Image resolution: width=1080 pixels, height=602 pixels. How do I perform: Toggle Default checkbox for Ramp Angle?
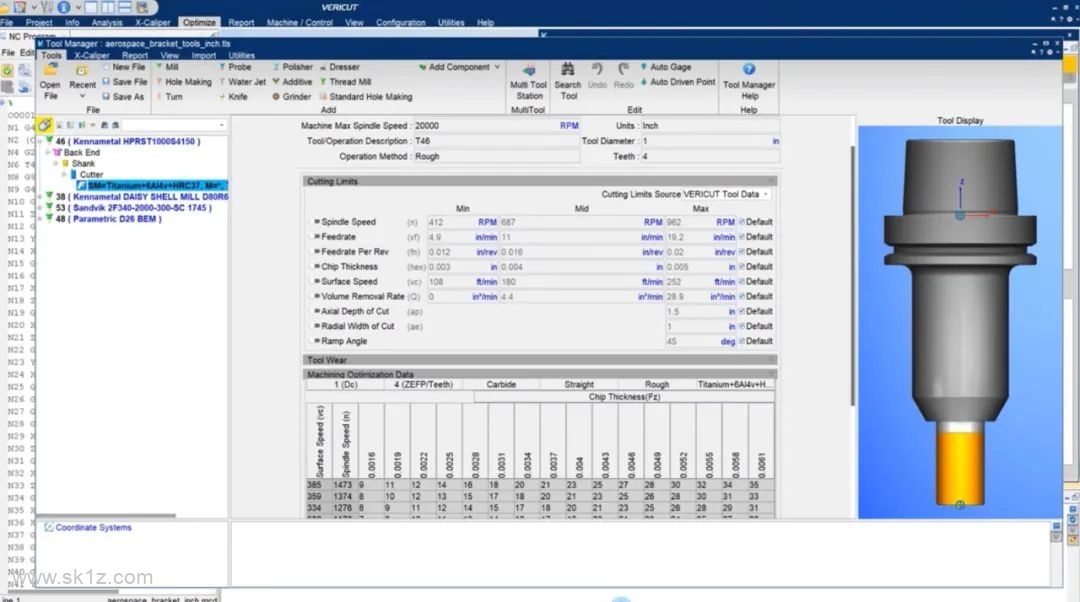click(742, 341)
